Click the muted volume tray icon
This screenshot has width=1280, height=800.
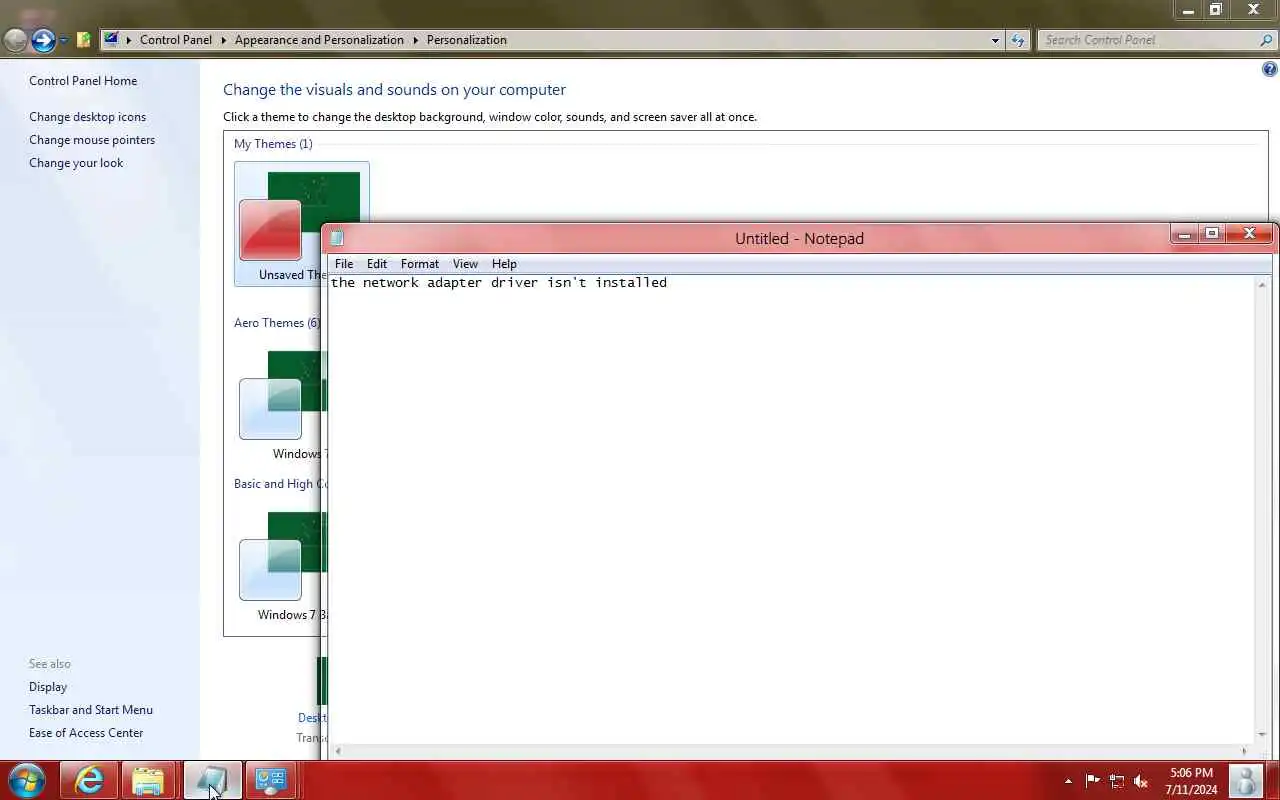coord(1141,781)
